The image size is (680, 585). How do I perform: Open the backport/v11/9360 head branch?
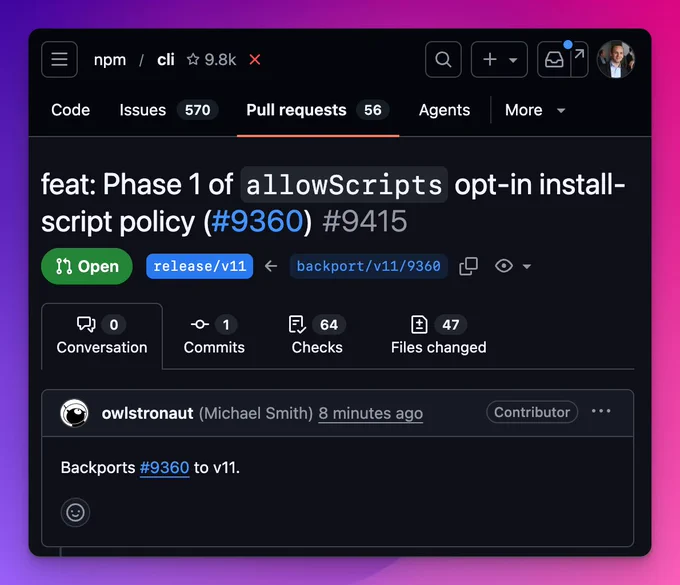click(x=369, y=266)
